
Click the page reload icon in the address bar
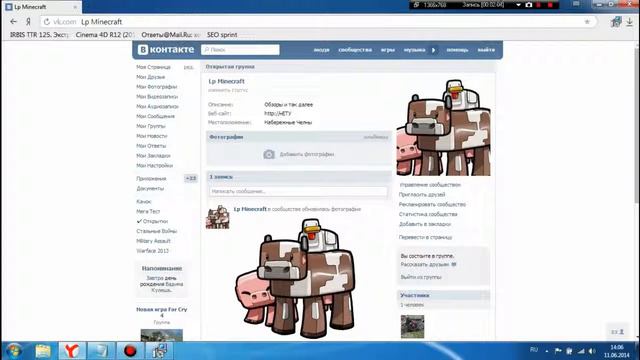(x=47, y=22)
